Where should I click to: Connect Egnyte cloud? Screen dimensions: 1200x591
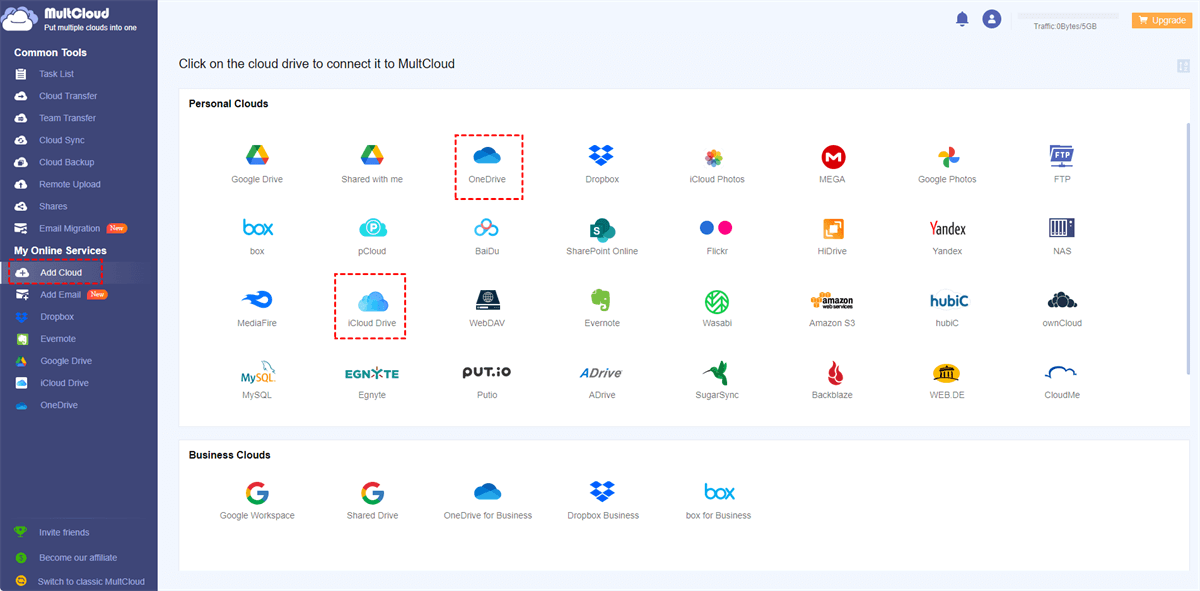pyautogui.click(x=372, y=381)
